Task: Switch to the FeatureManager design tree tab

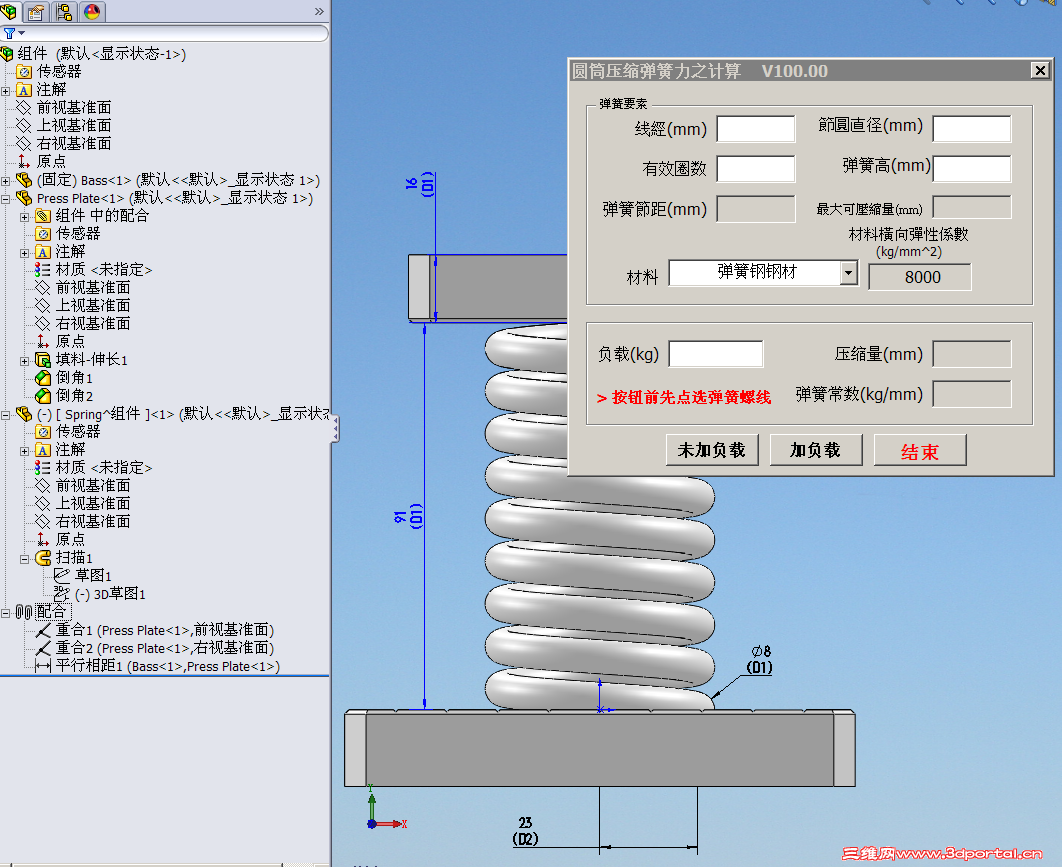Action: click(10, 12)
